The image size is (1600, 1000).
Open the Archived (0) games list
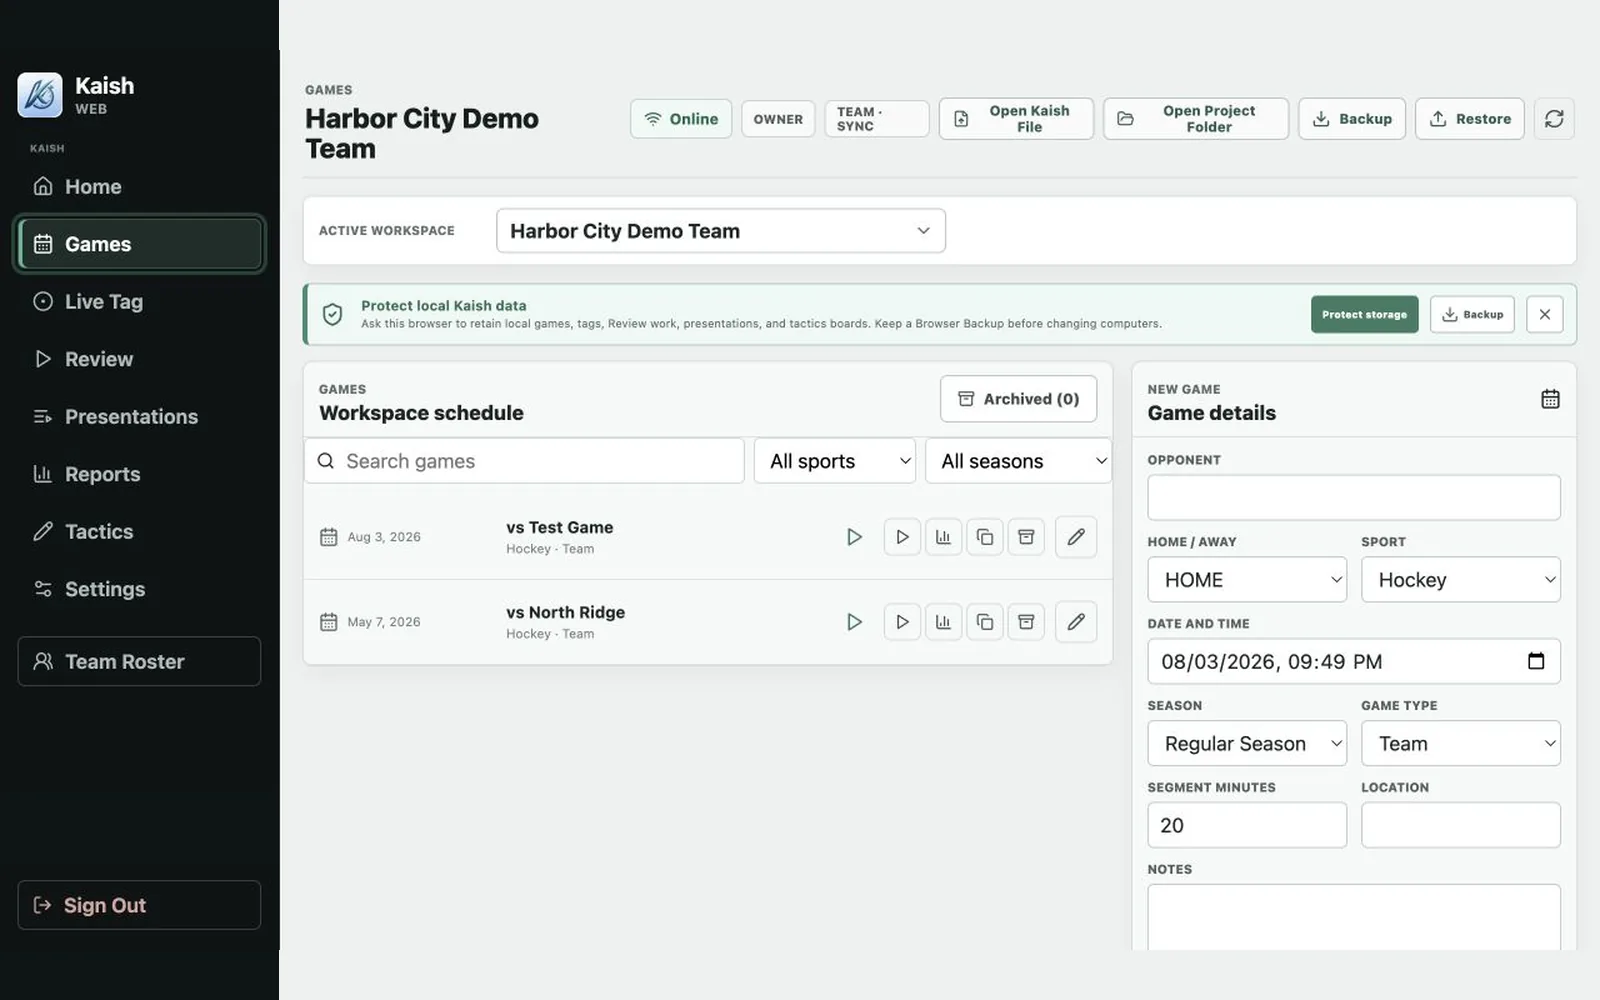pos(1018,399)
